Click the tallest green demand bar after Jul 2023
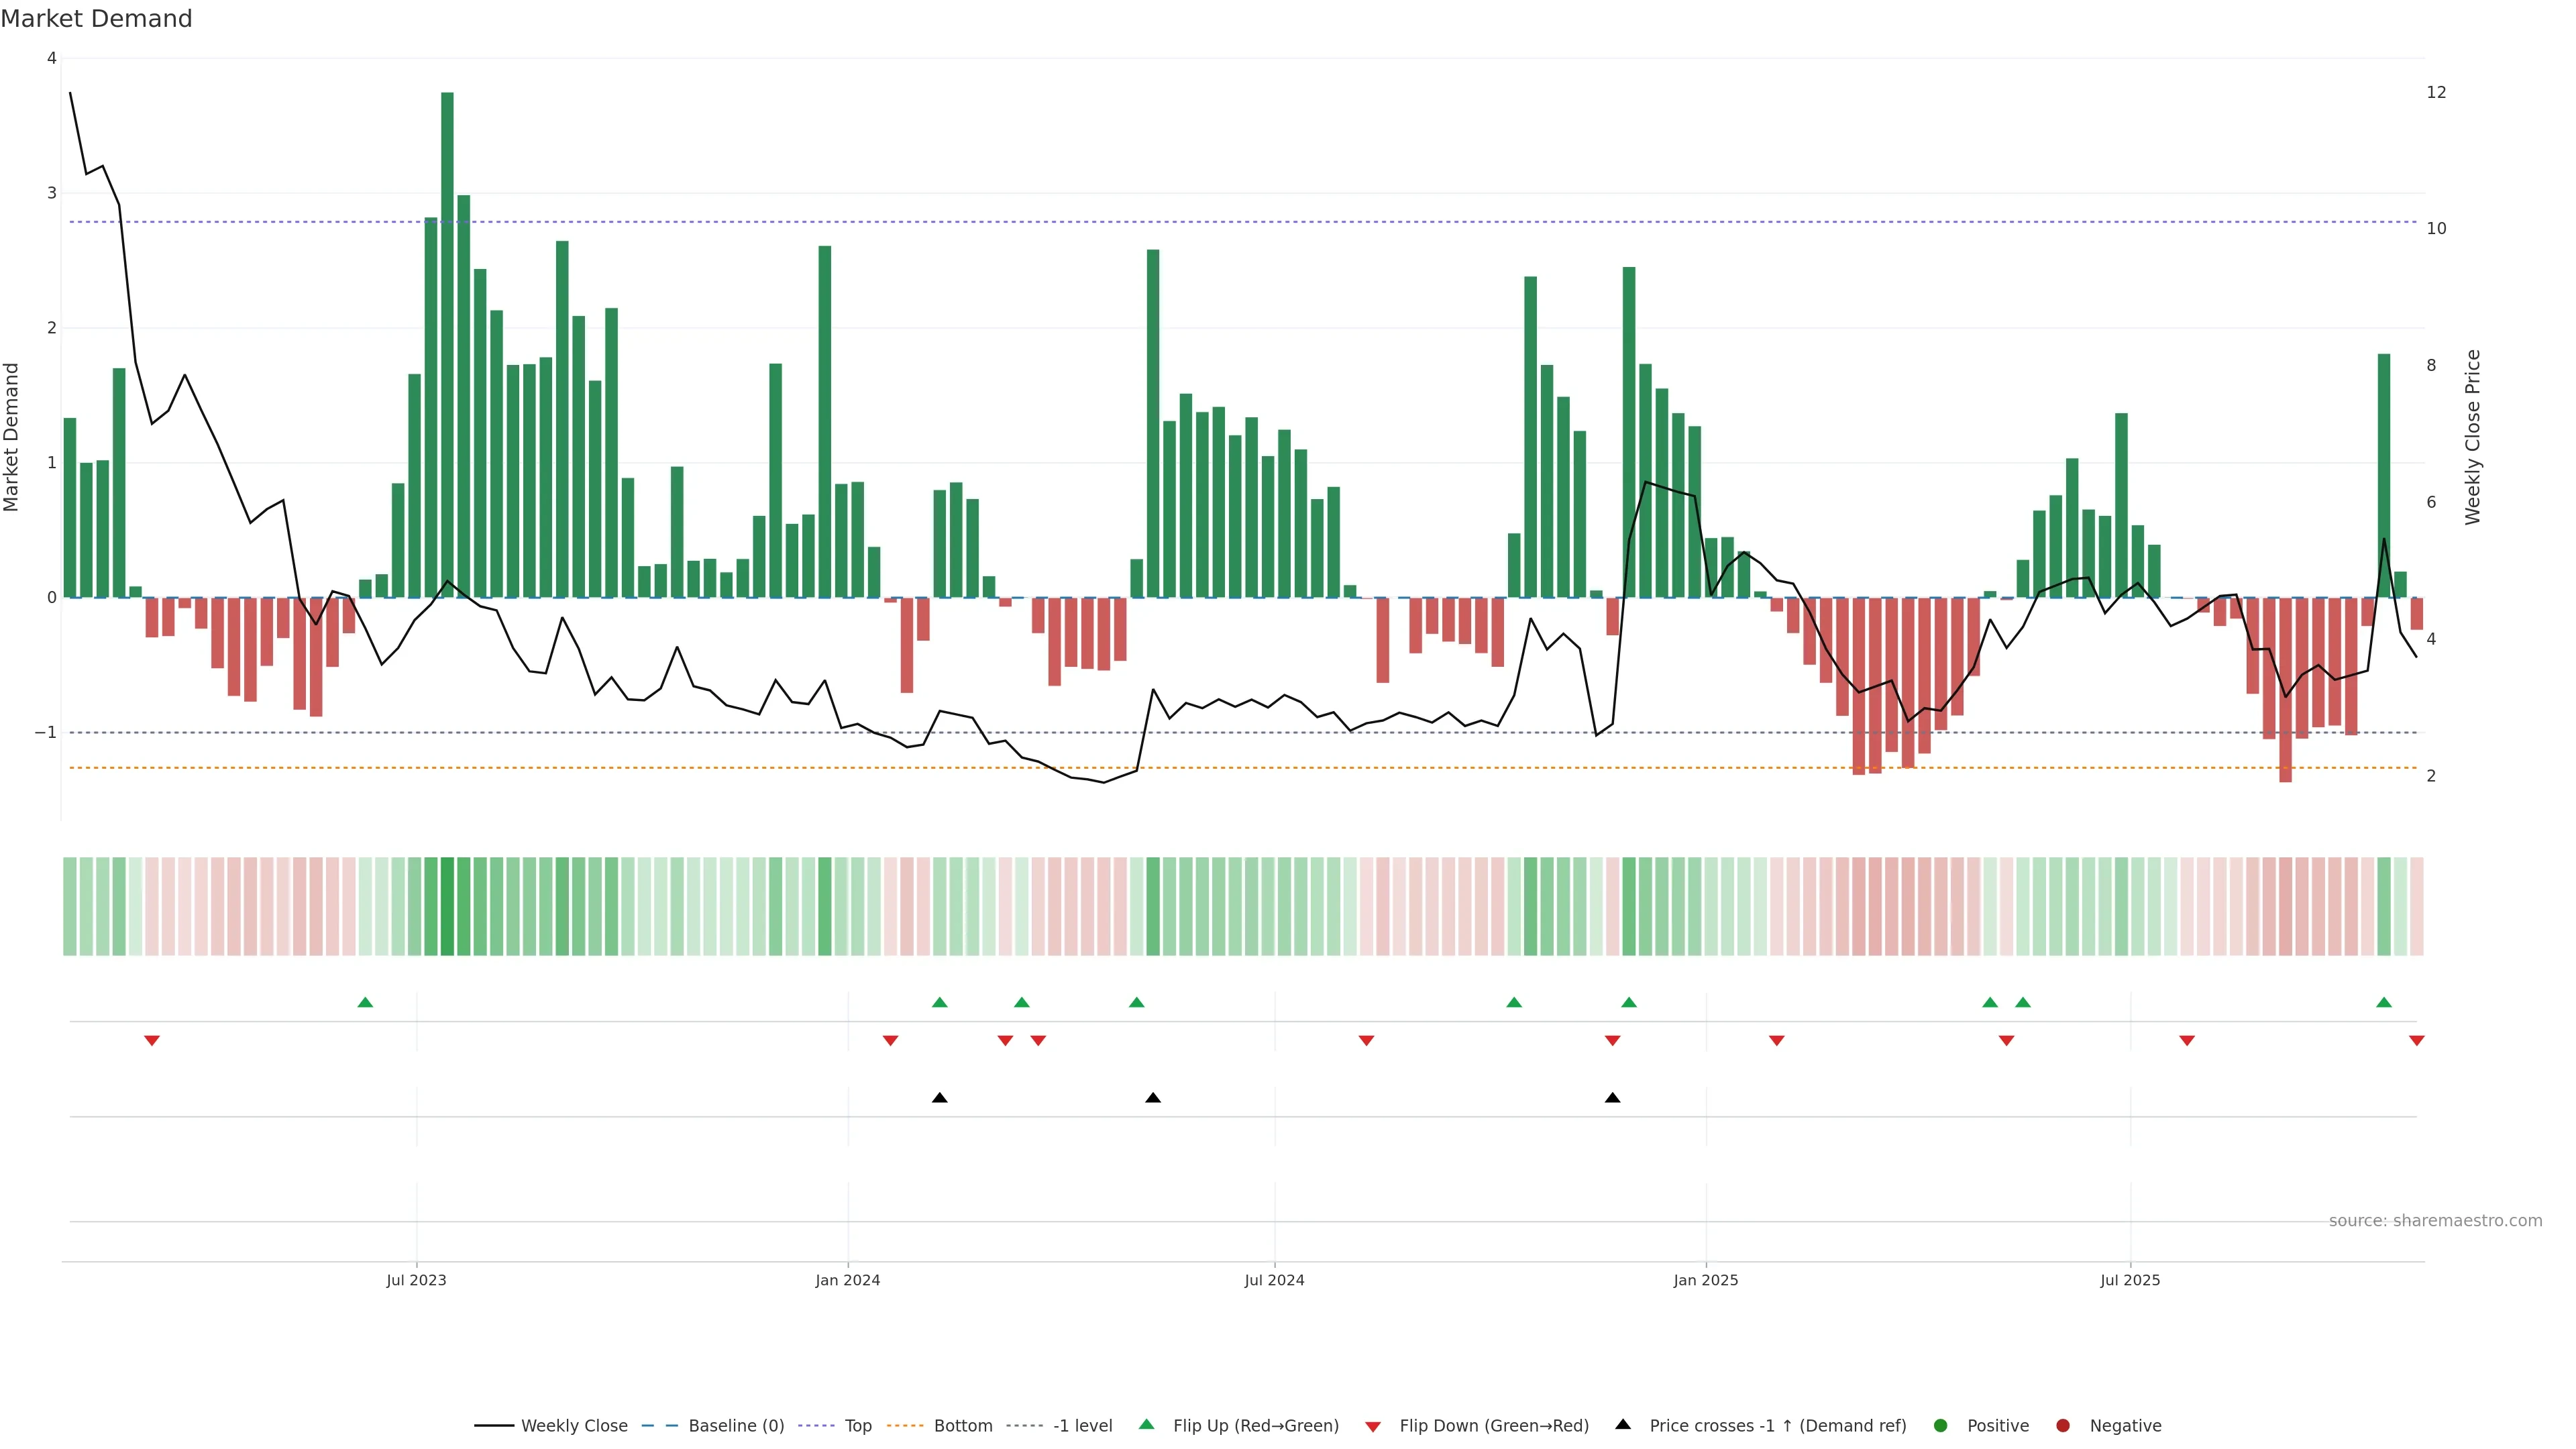The height and width of the screenshot is (1449, 2576). coord(447,345)
